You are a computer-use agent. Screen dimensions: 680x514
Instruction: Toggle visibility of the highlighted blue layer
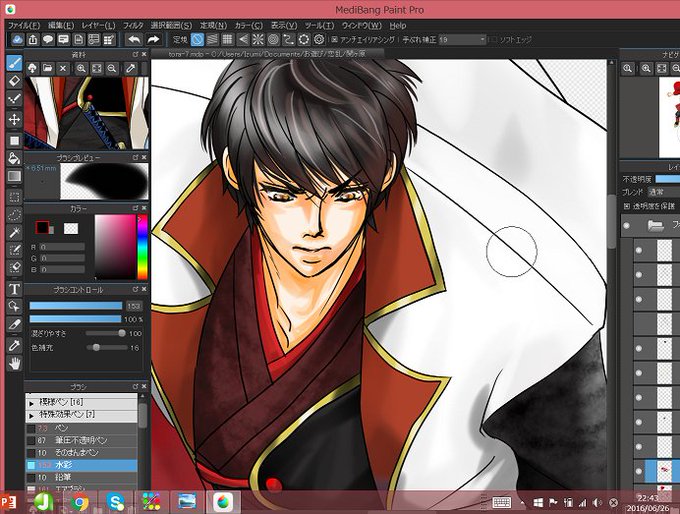click(638, 471)
